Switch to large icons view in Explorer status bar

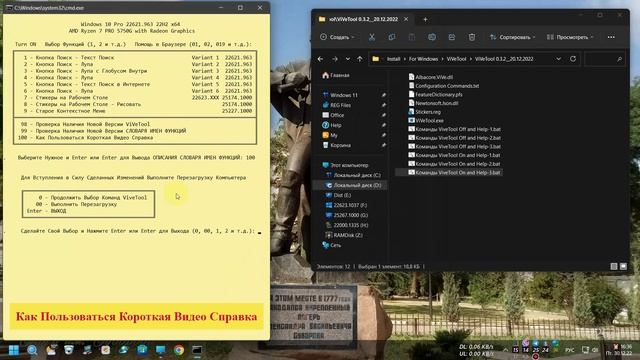(623, 267)
